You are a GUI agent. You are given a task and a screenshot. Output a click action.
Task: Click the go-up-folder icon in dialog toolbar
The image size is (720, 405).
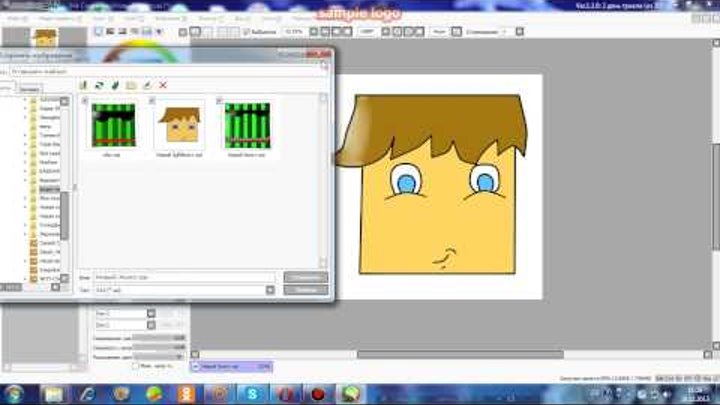tap(84, 86)
